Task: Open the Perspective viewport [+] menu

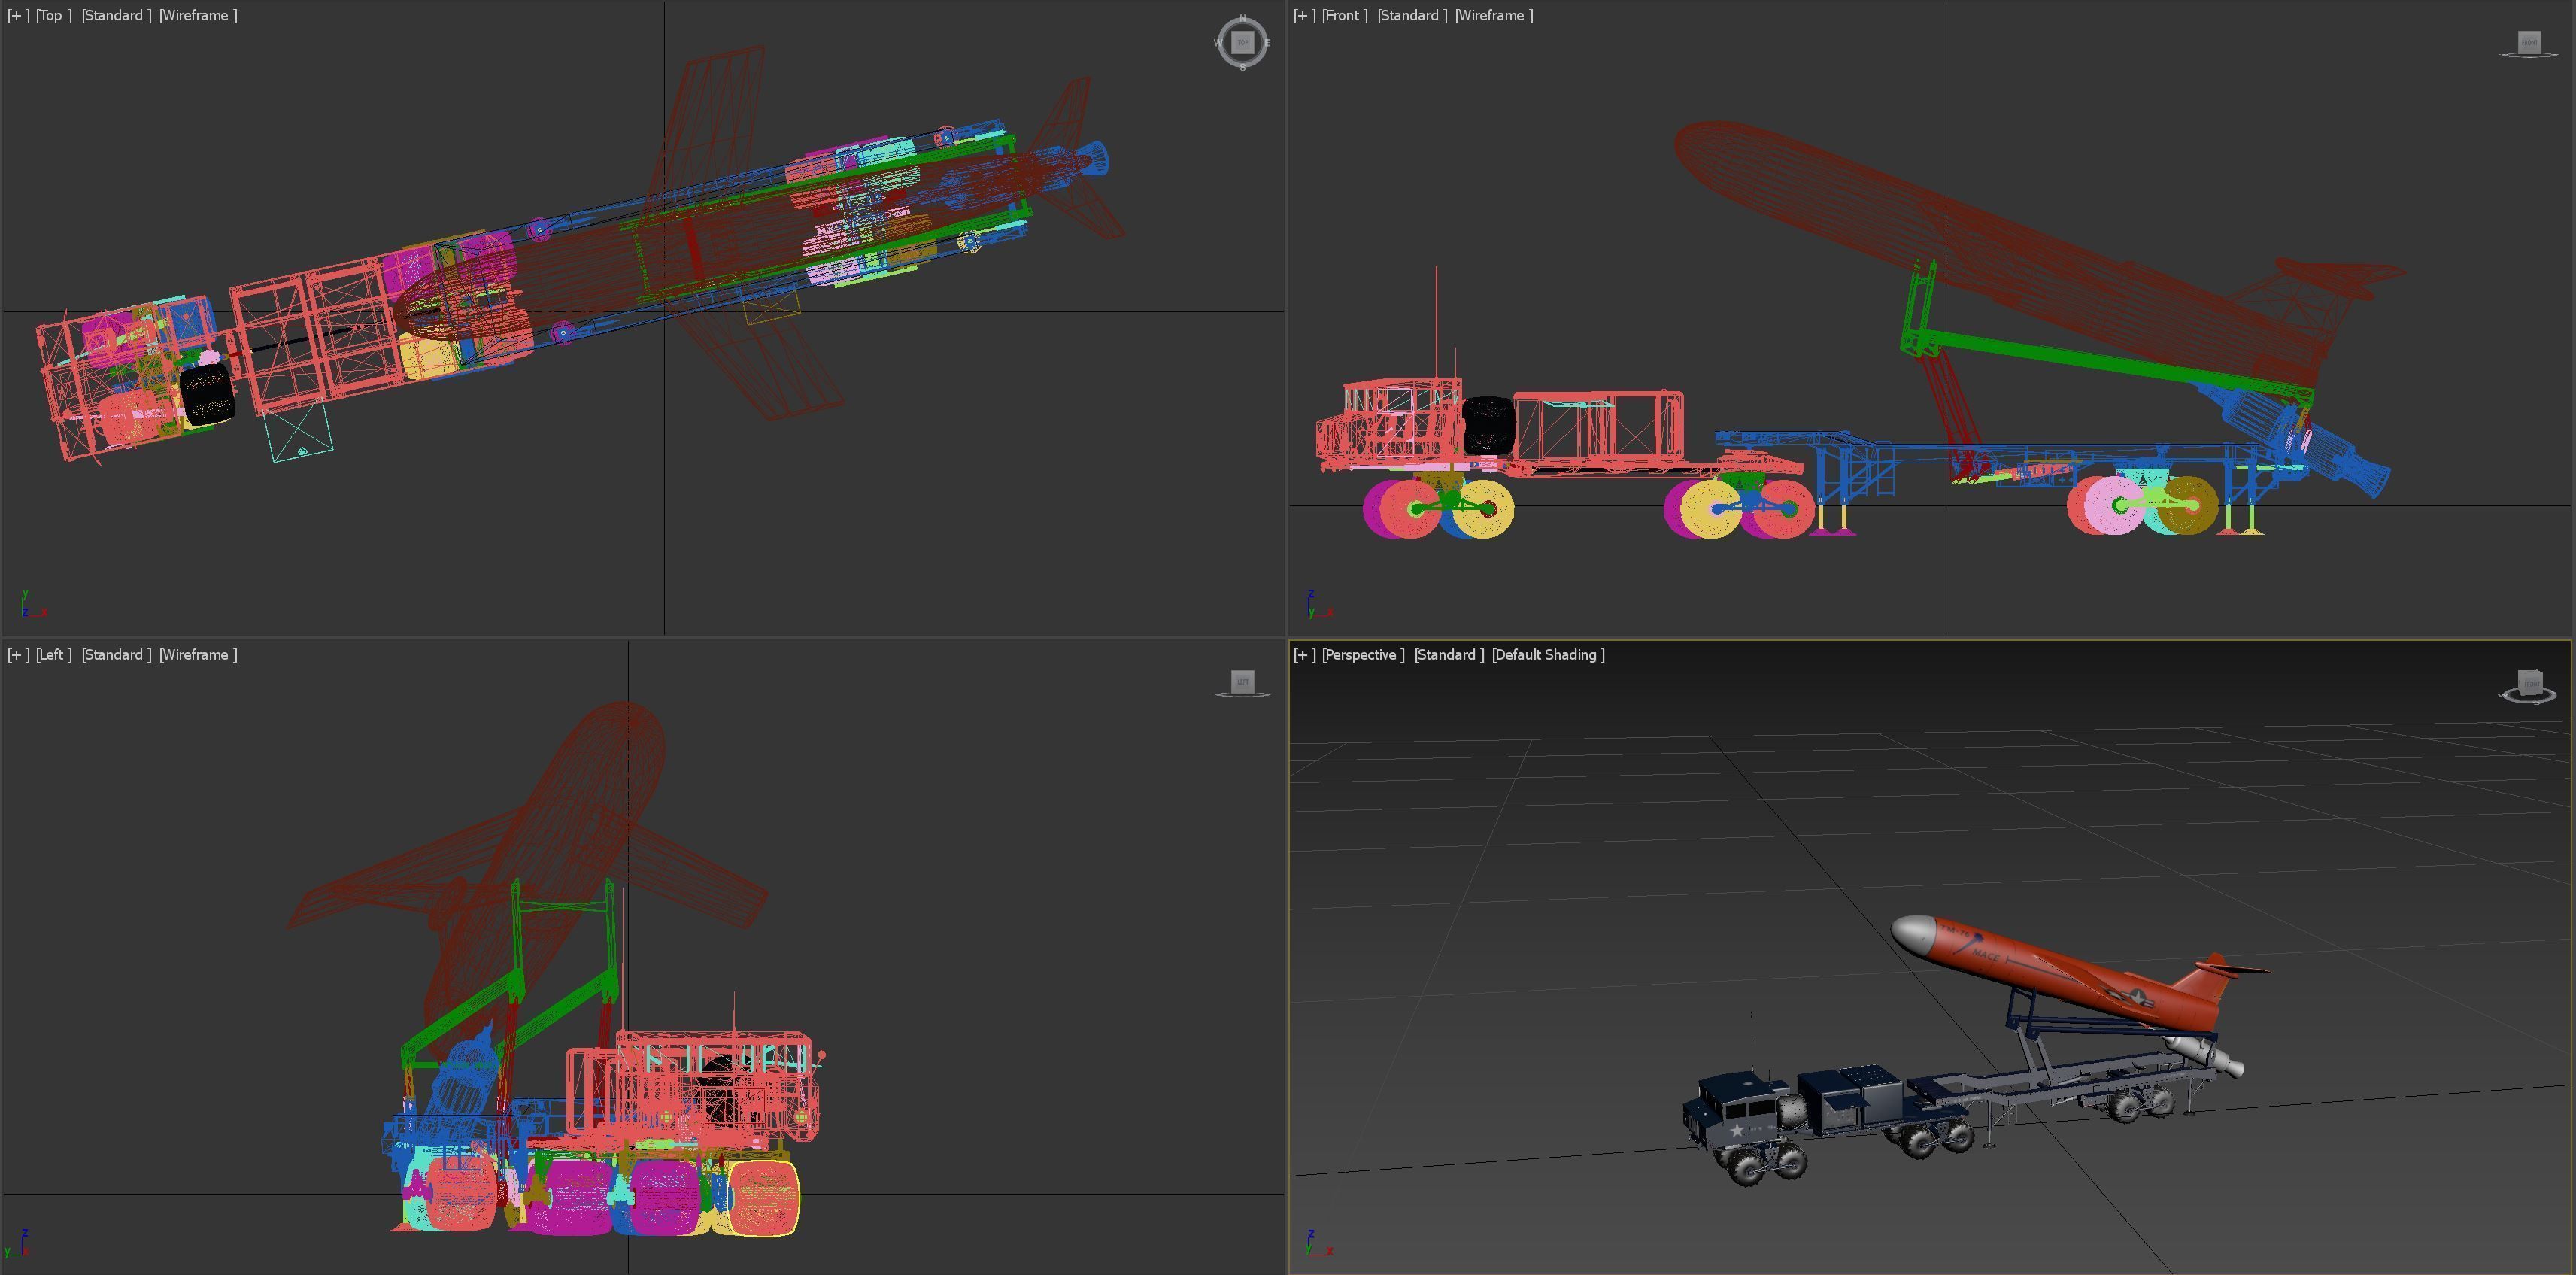Action: click(1304, 654)
